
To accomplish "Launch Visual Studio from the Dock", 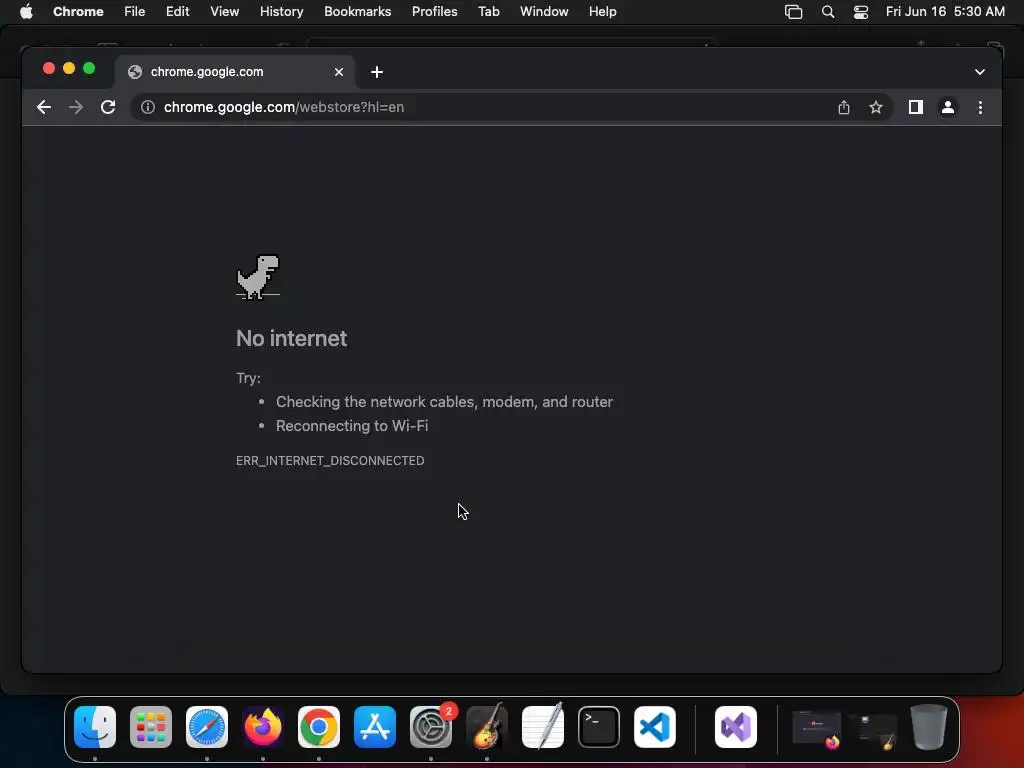I will [x=736, y=727].
